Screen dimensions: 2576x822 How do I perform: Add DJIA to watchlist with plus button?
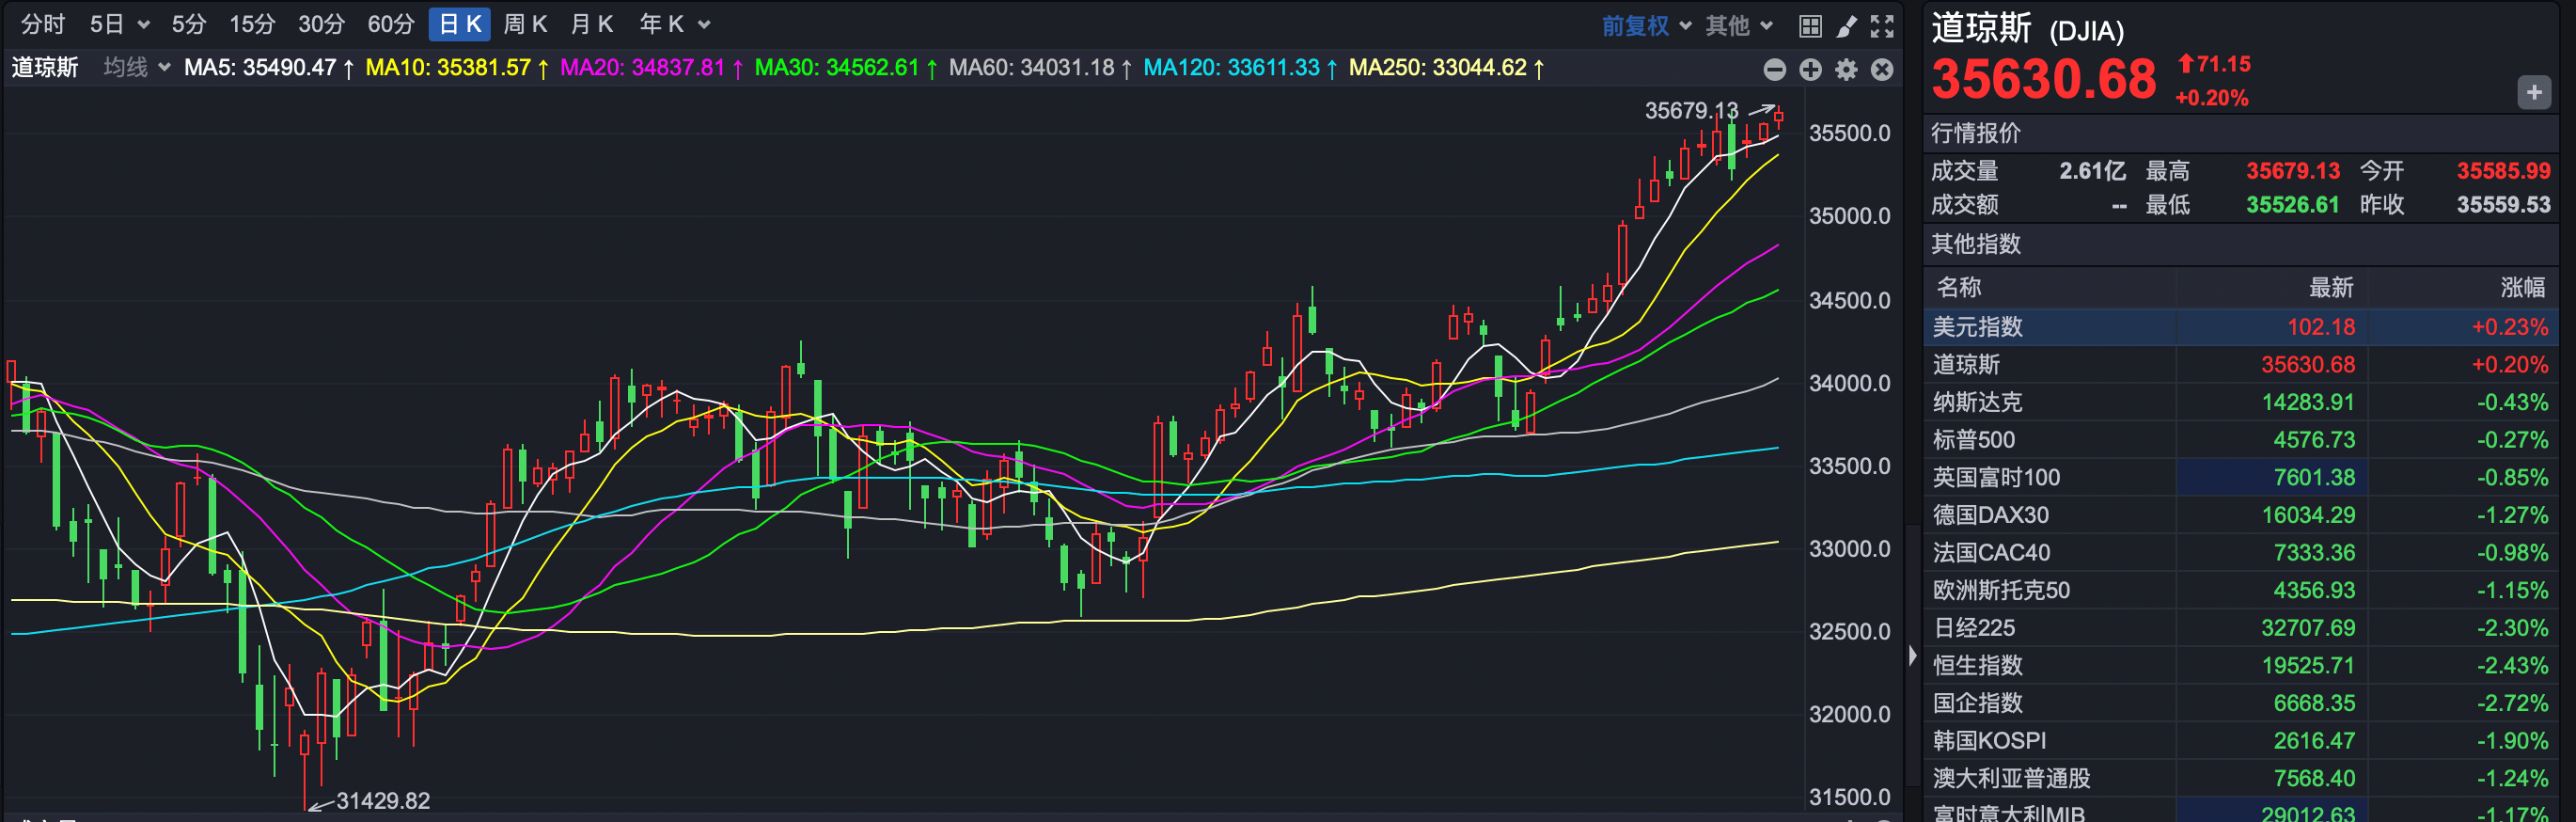click(2533, 93)
